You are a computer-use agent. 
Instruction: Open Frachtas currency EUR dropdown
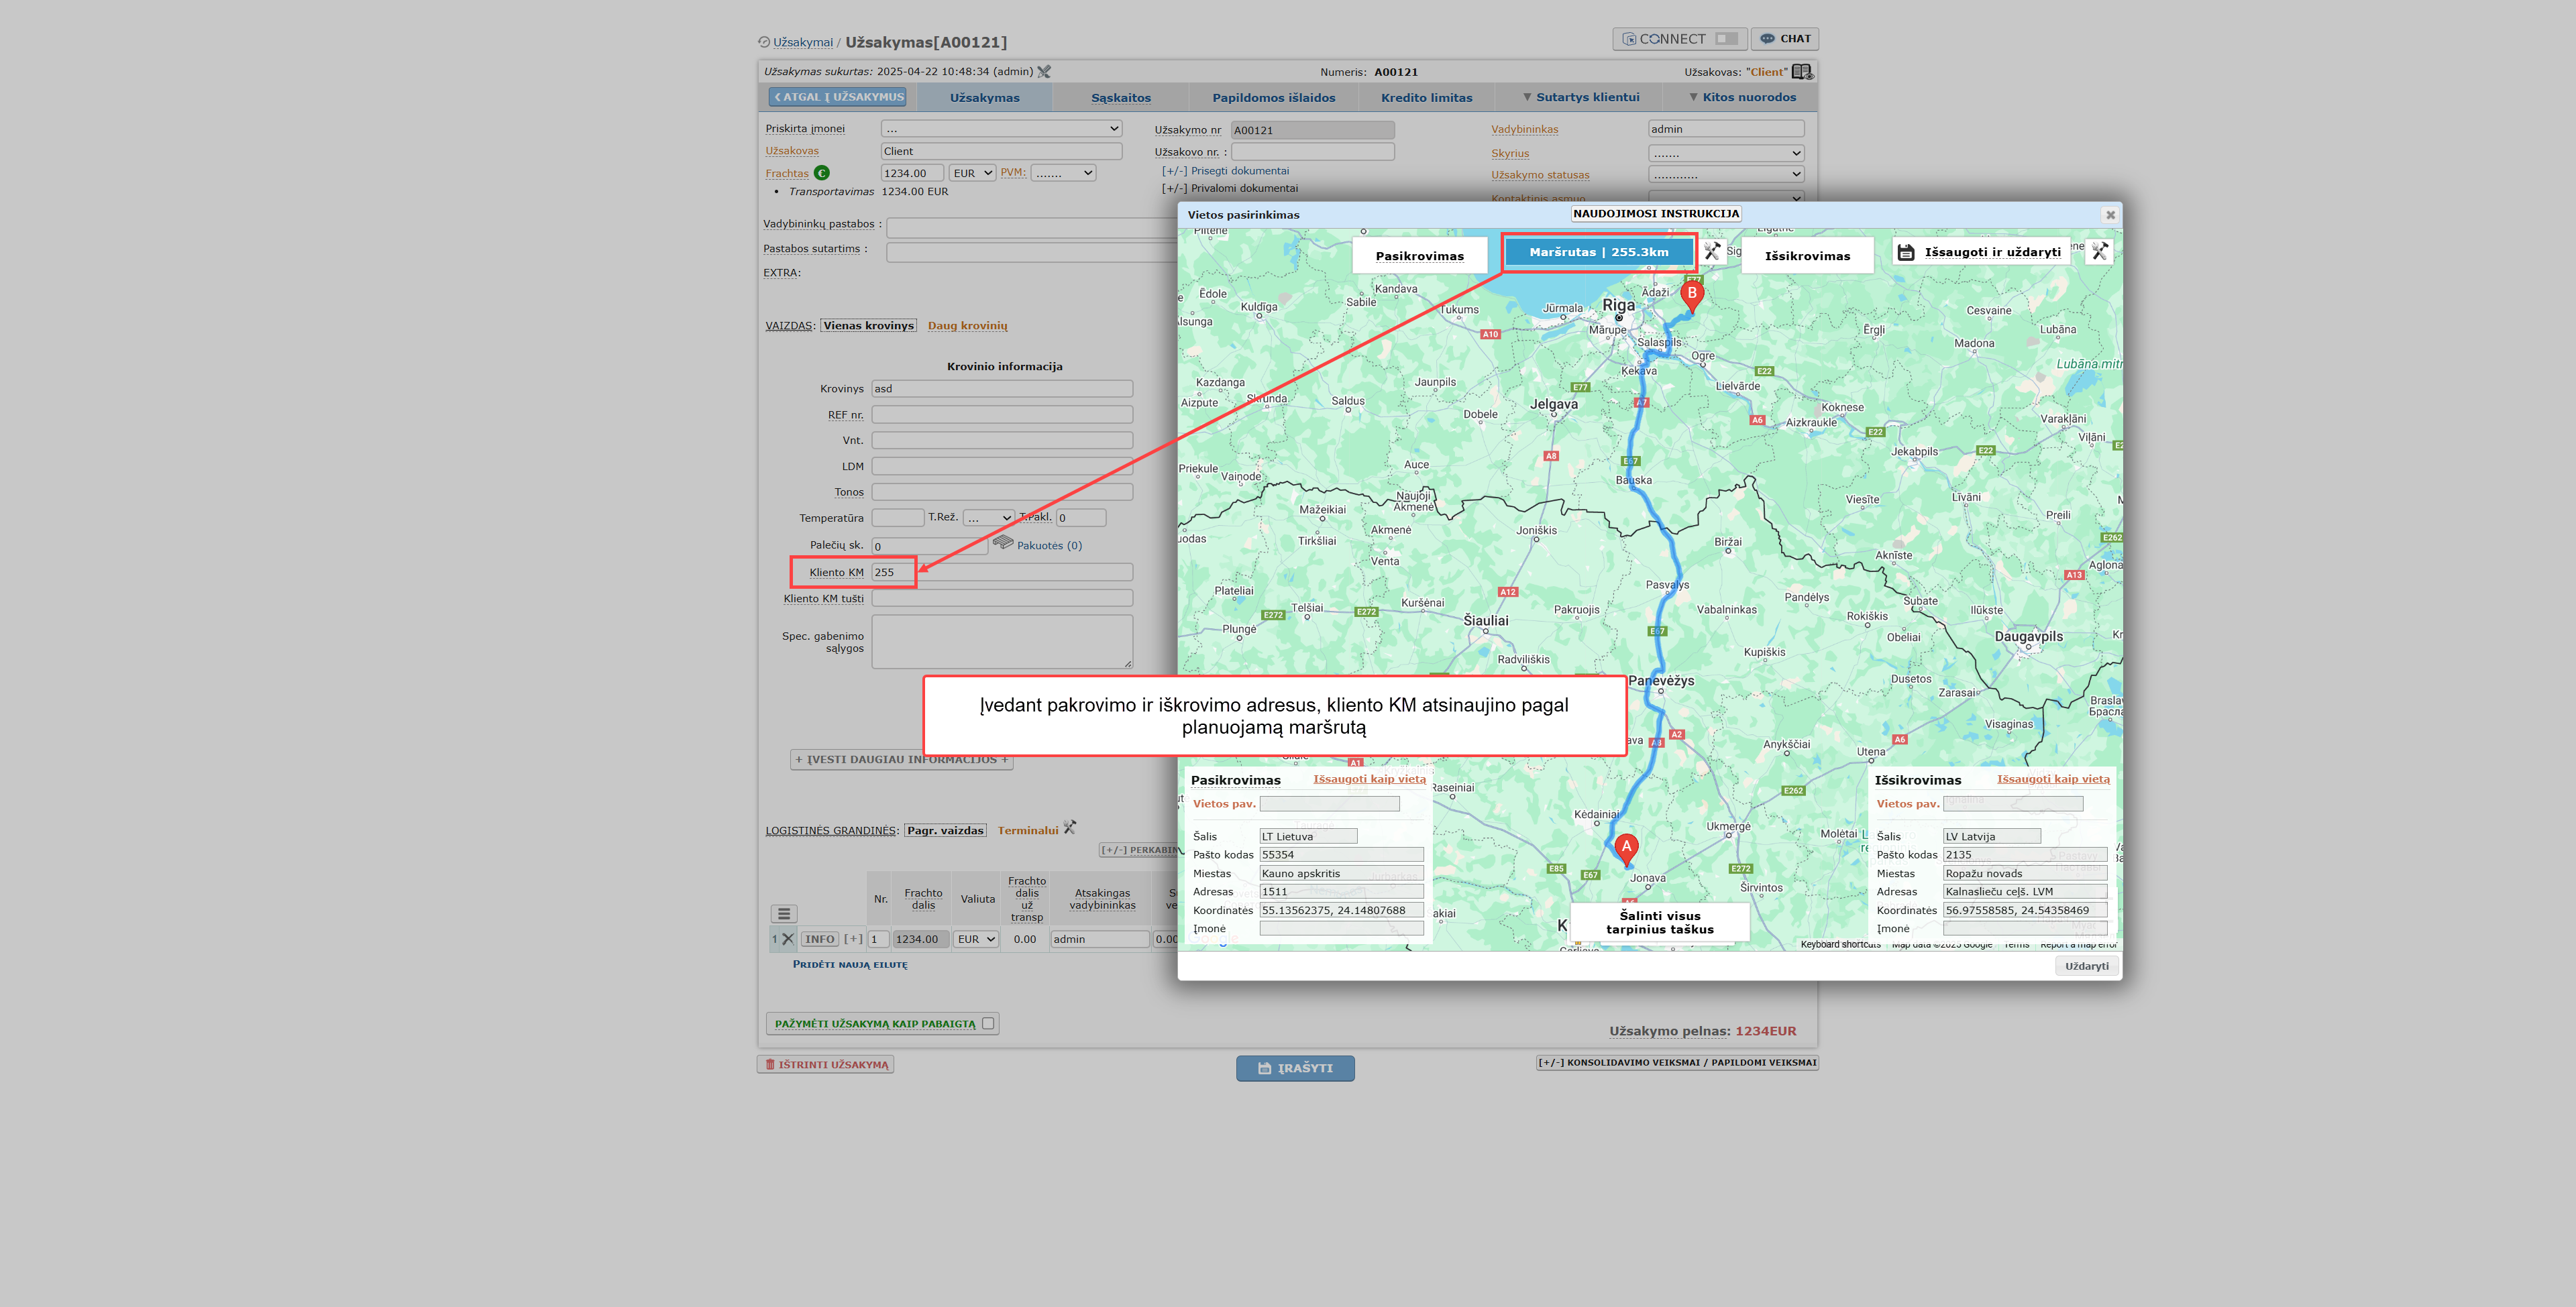click(972, 173)
